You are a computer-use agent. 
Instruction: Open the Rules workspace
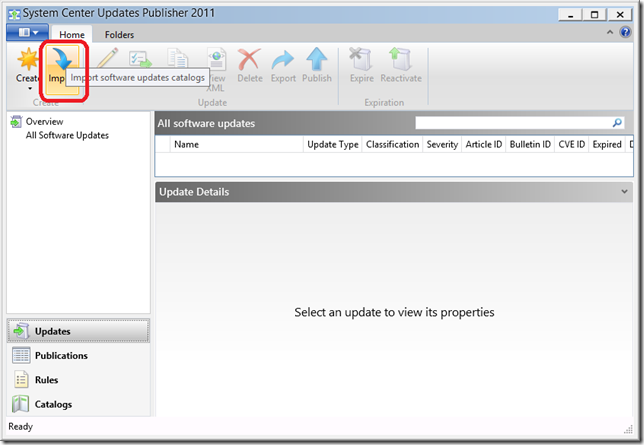tap(78, 380)
